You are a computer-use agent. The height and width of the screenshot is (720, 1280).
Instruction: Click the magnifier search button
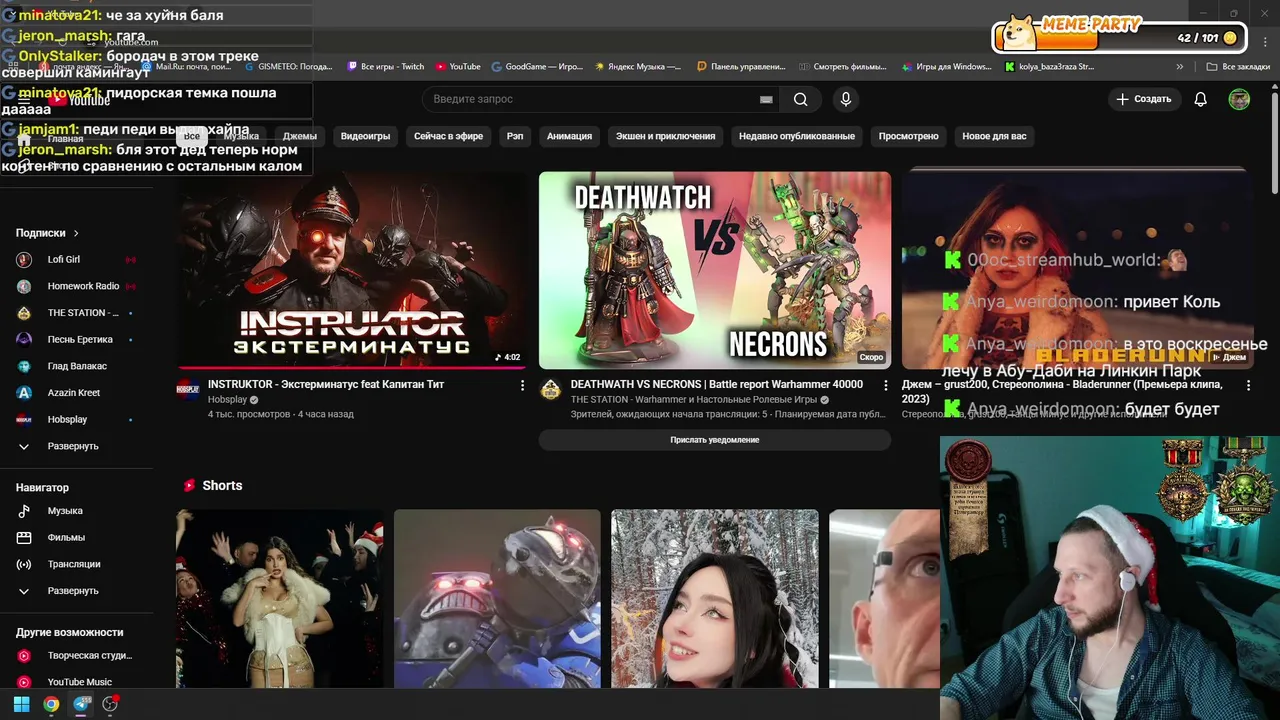point(800,99)
